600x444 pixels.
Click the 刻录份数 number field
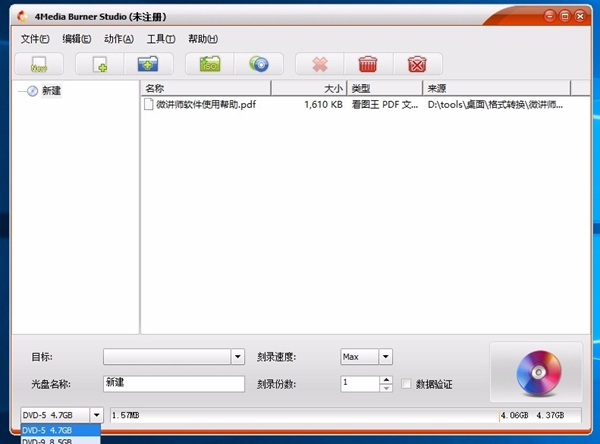pos(360,384)
